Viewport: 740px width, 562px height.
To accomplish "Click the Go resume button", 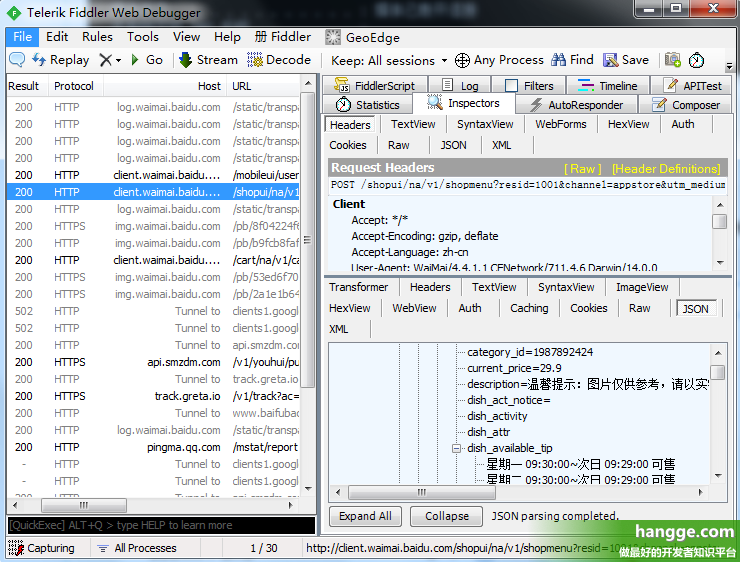I will point(147,60).
